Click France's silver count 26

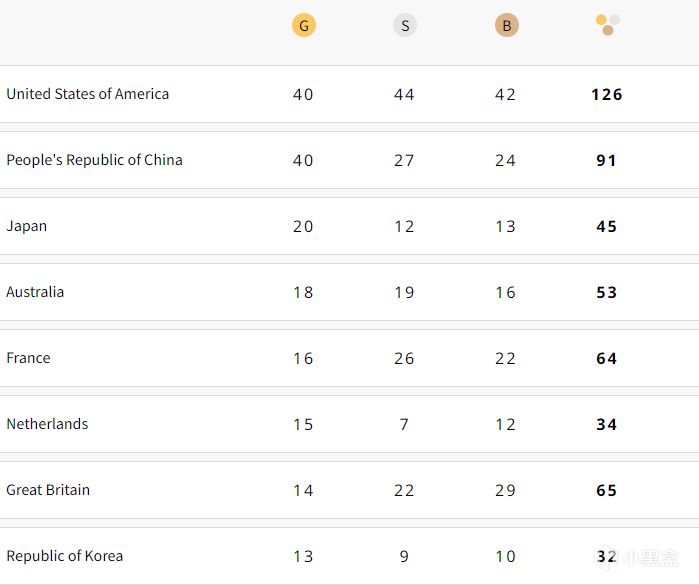pos(404,359)
